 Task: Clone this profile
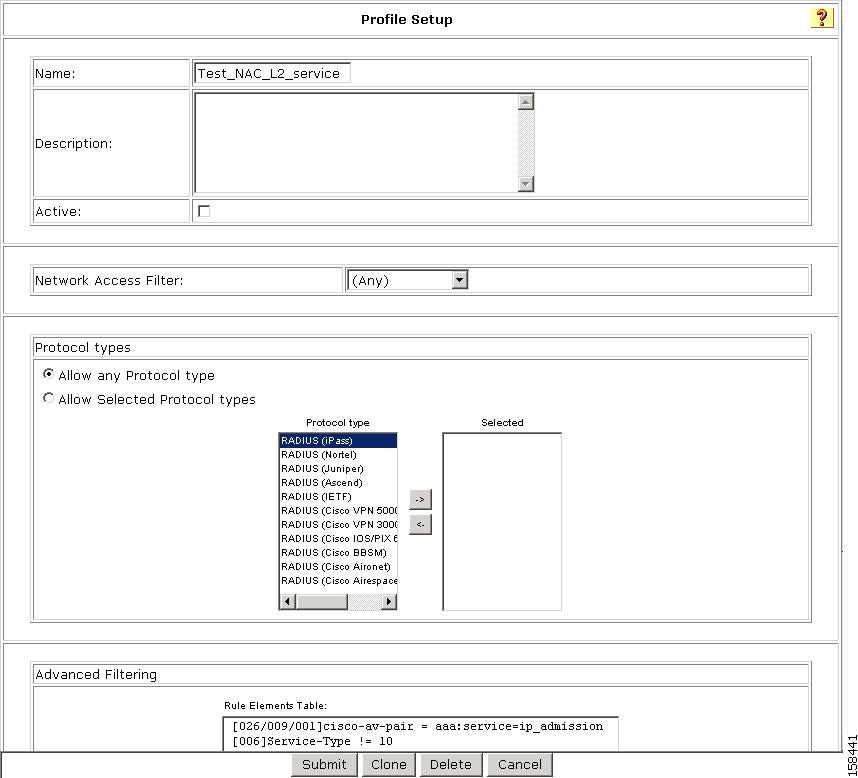[x=388, y=763]
